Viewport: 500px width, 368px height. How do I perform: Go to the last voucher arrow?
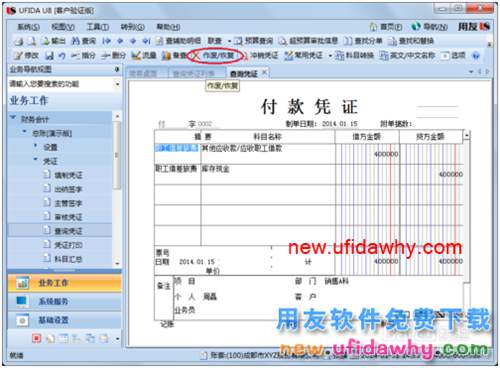click(x=146, y=41)
